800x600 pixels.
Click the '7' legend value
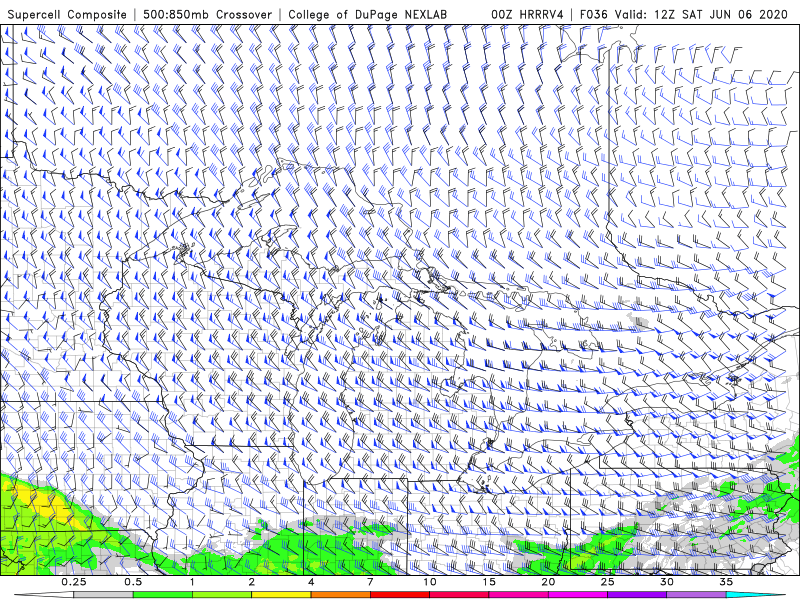[370, 582]
